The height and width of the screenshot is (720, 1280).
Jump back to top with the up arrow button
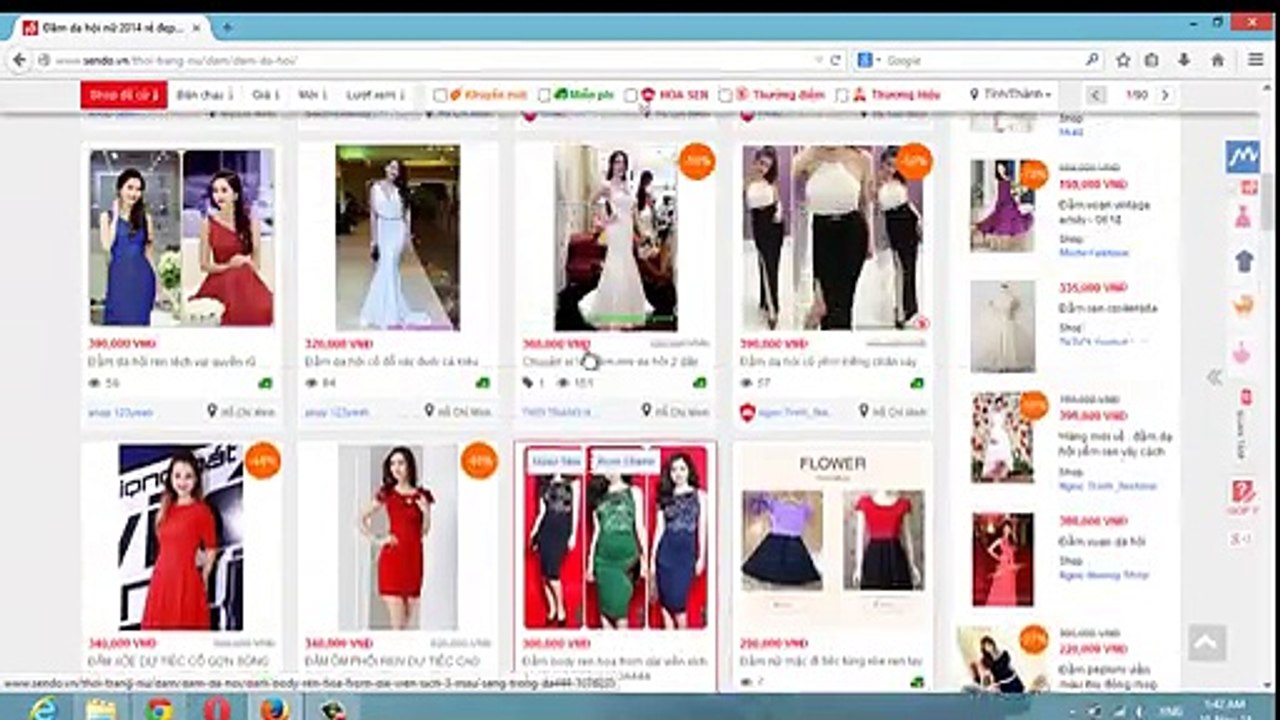(x=1206, y=641)
